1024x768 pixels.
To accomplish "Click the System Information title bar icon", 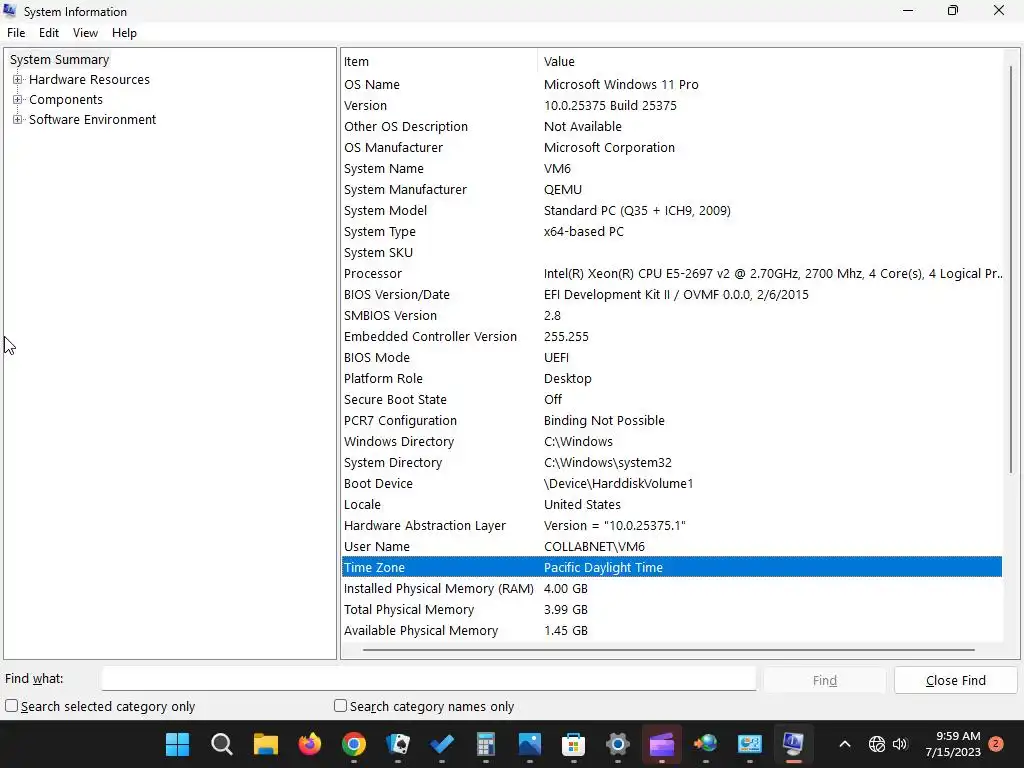I will (x=10, y=11).
